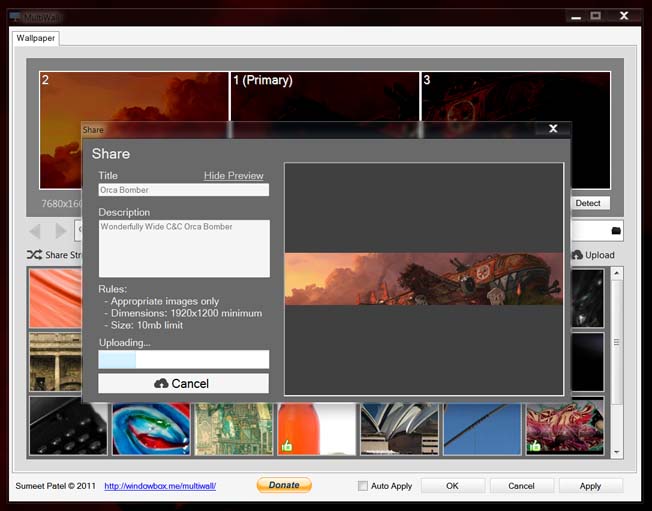Viewport: 652px width, 511px height.
Task: Click the gallery scrollbar thumb
Action: click(x=617, y=342)
